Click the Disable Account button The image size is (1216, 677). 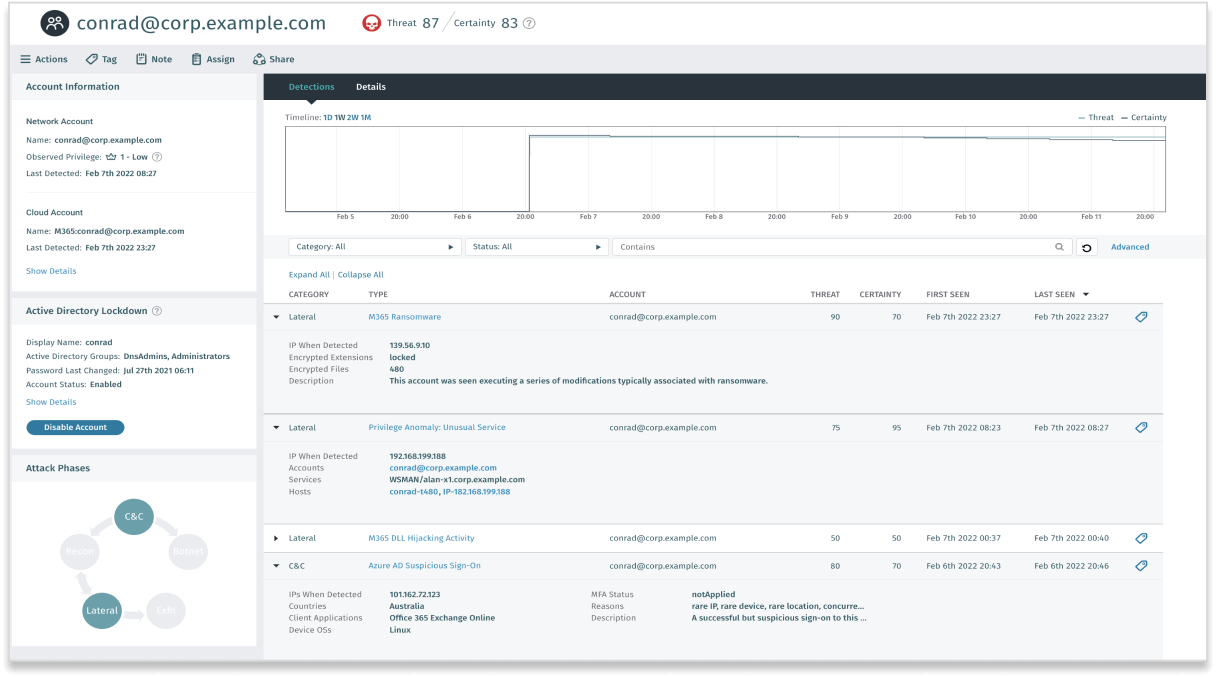(x=75, y=427)
